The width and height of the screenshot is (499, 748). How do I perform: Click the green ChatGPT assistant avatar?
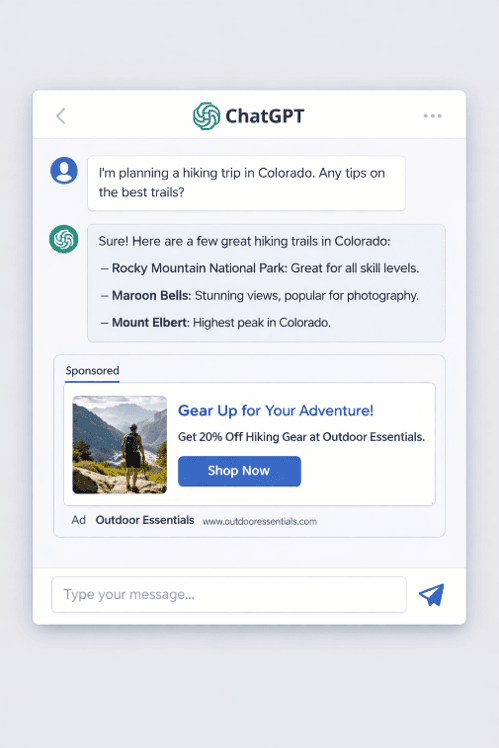(x=64, y=239)
